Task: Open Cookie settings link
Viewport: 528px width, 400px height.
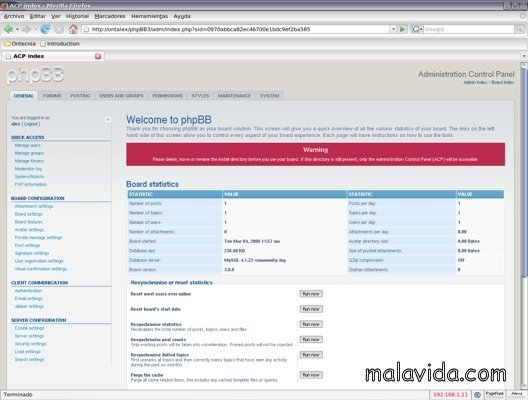Action: 29,328
